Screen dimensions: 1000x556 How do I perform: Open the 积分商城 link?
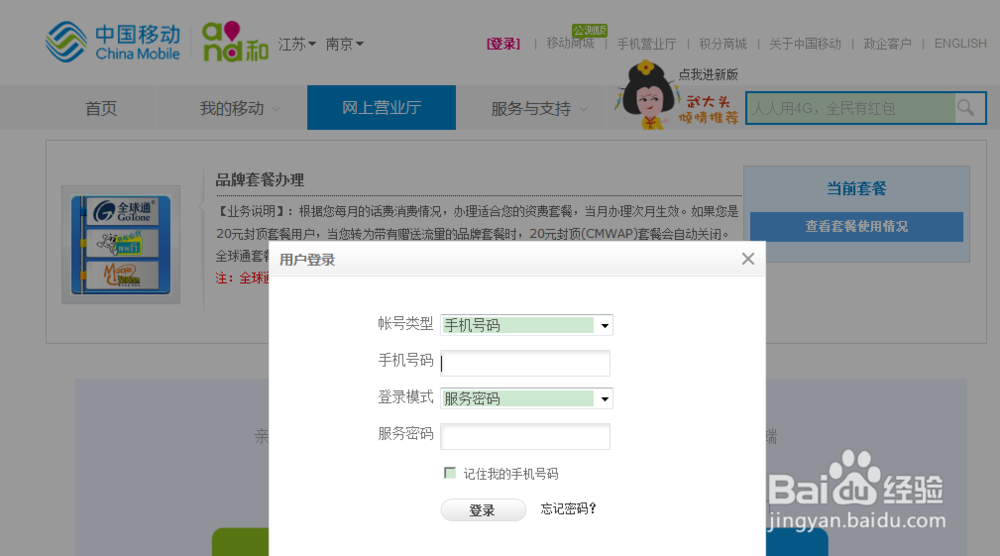click(x=723, y=44)
